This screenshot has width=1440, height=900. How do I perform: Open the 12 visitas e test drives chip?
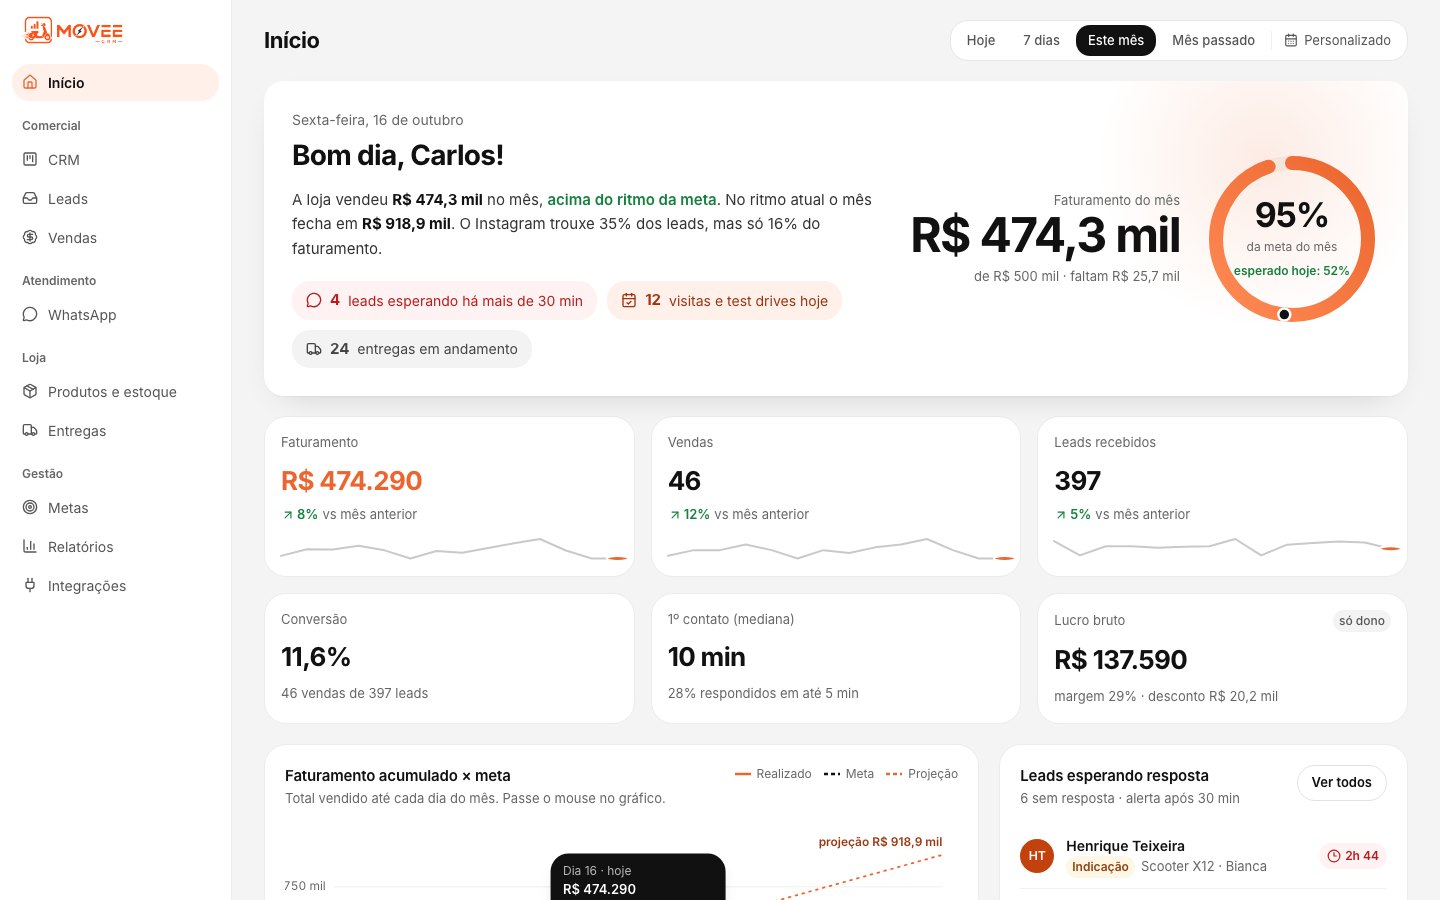tap(724, 300)
